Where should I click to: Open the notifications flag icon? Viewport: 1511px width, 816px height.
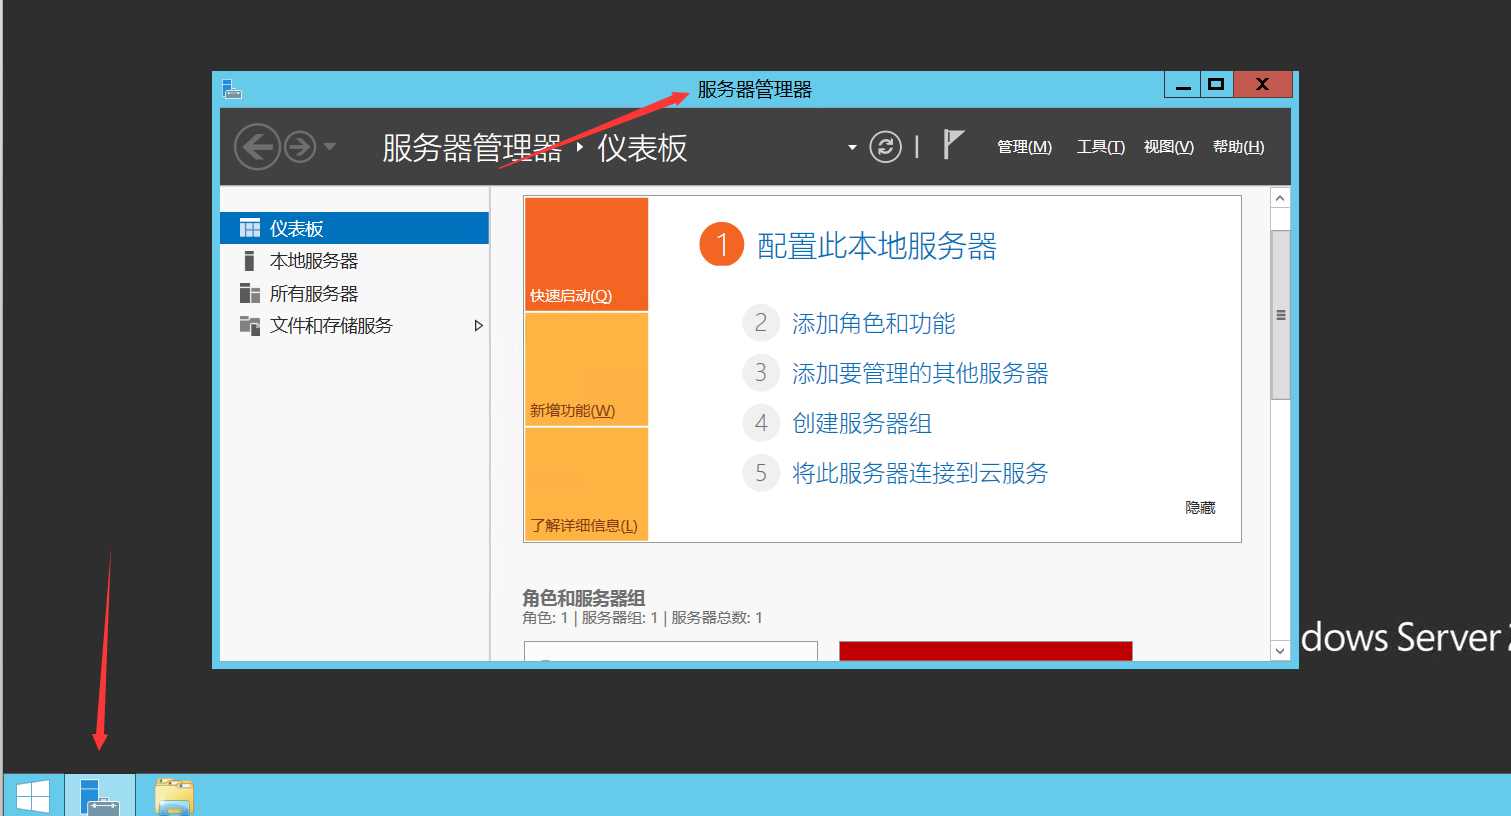click(952, 145)
